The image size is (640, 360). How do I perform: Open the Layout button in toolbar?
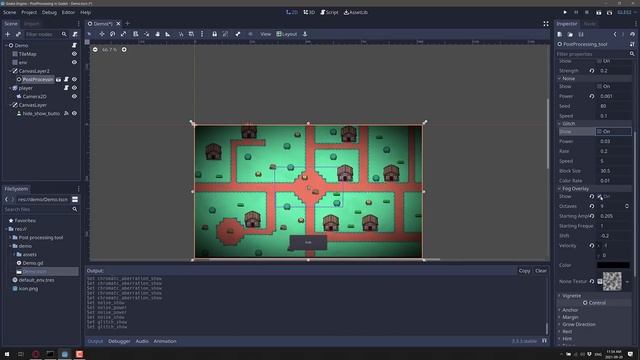point(287,34)
